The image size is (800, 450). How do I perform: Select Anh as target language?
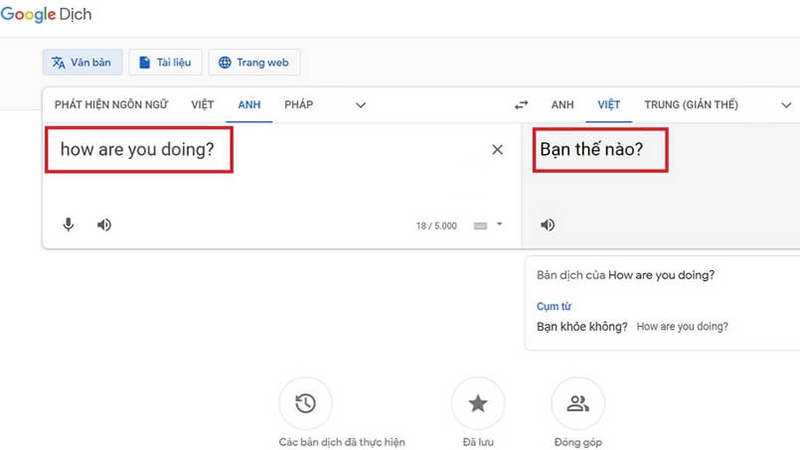click(562, 105)
